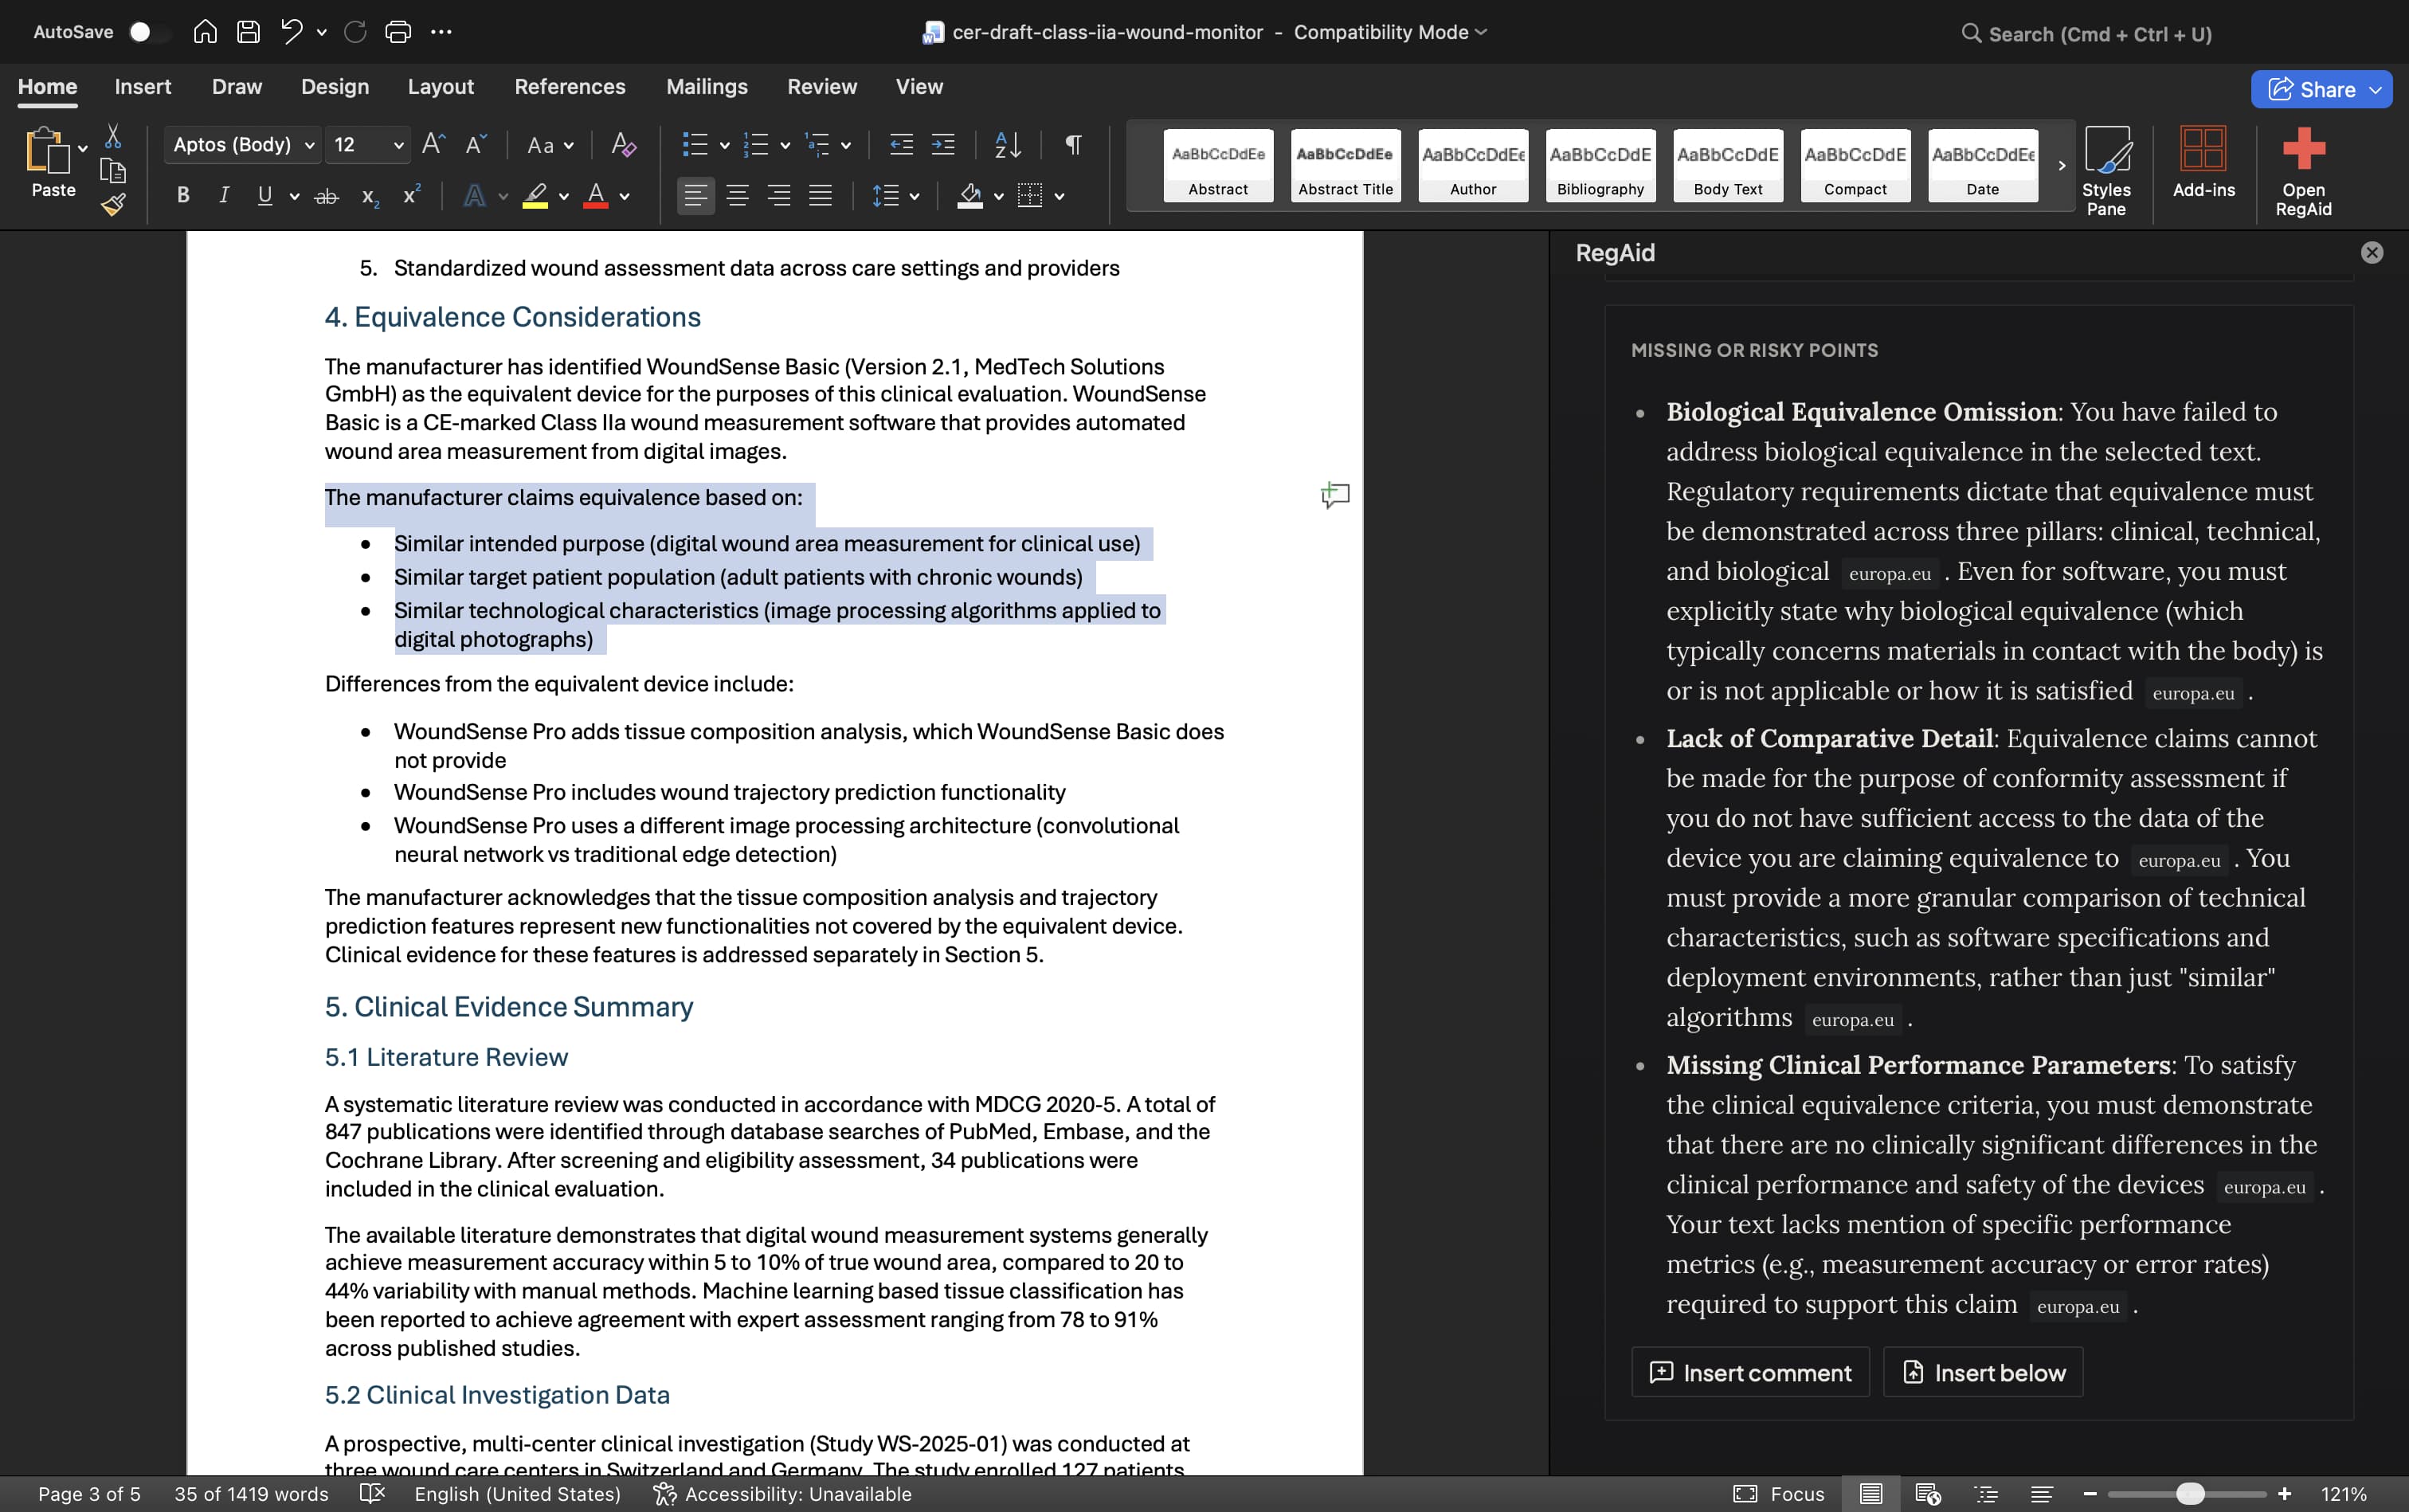Copy the selected text
2409x1512 pixels.
(x=114, y=171)
